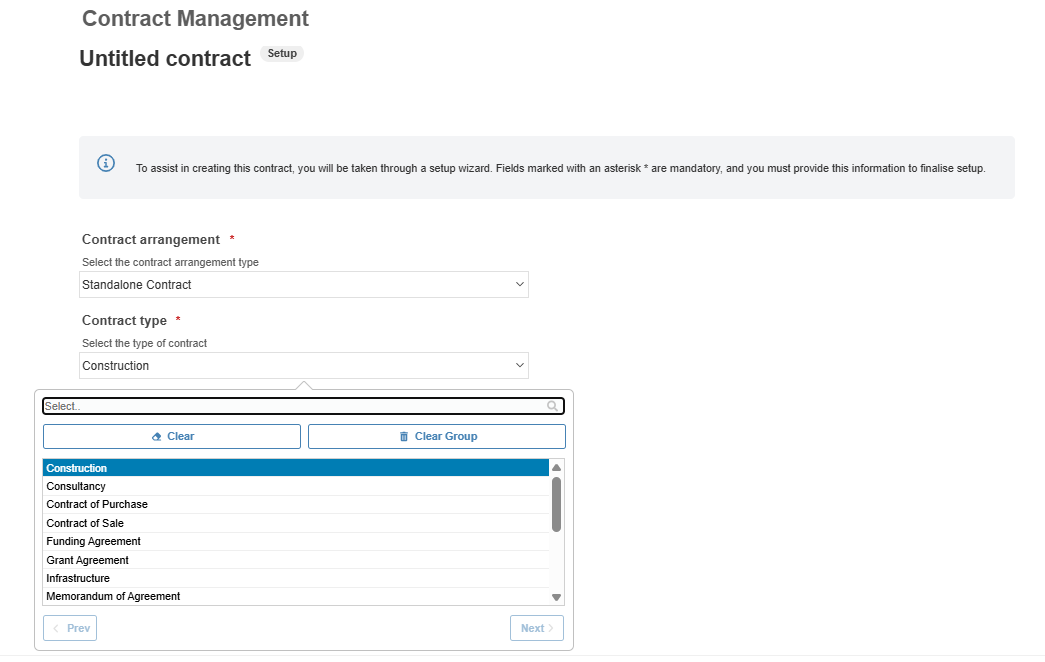The width and height of the screenshot is (1045, 662).
Task: Select Funding Agreement option
Action: pyautogui.click(x=296, y=541)
